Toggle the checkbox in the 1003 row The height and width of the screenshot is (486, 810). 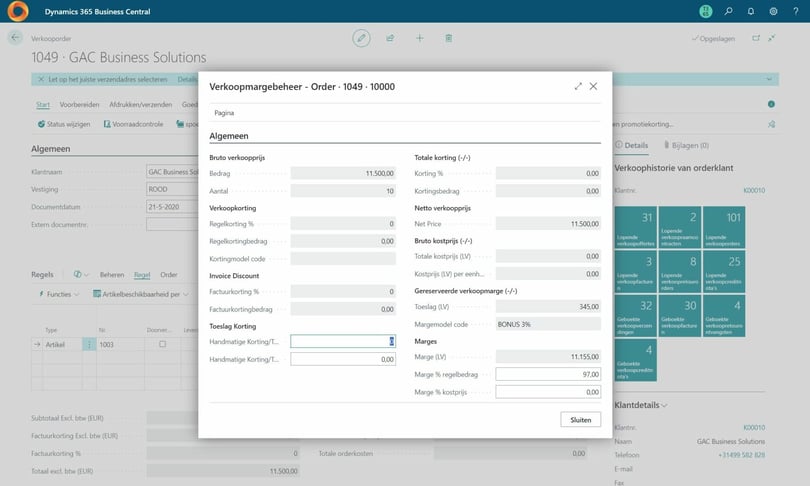point(163,344)
